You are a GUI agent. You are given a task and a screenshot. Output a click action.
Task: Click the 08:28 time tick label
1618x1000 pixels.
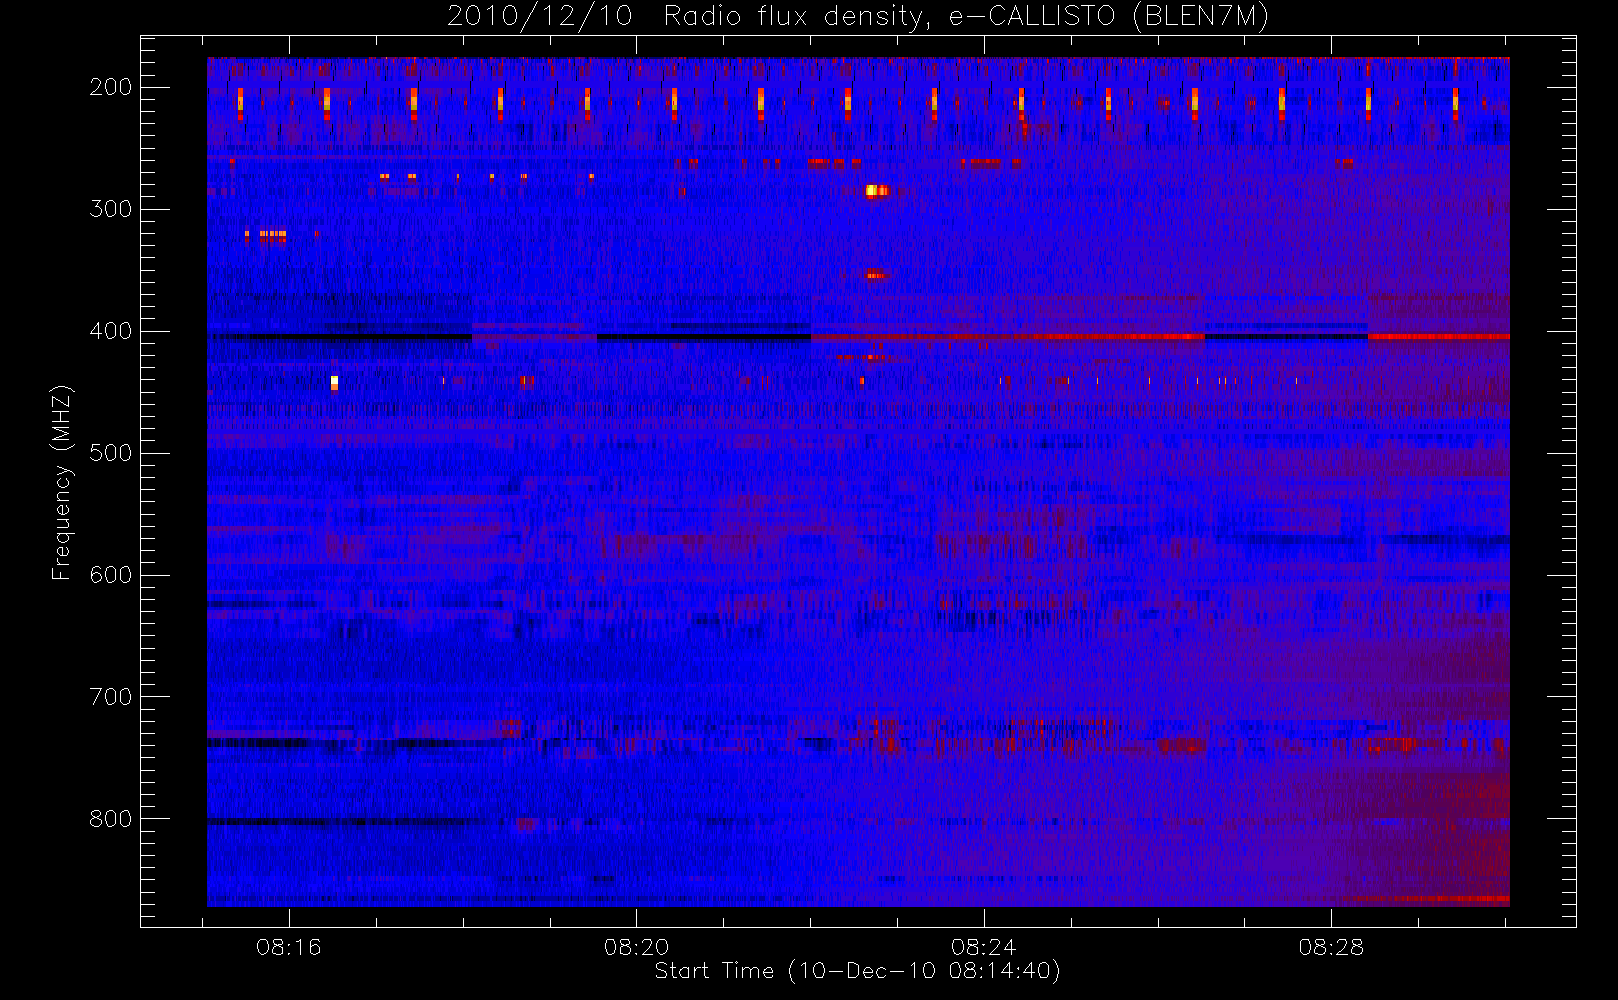[1332, 947]
